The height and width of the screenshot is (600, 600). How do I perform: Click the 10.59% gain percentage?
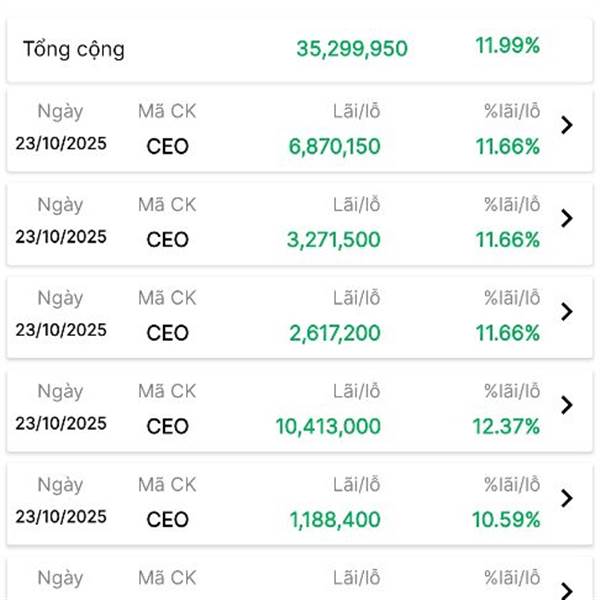pos(507,519)
